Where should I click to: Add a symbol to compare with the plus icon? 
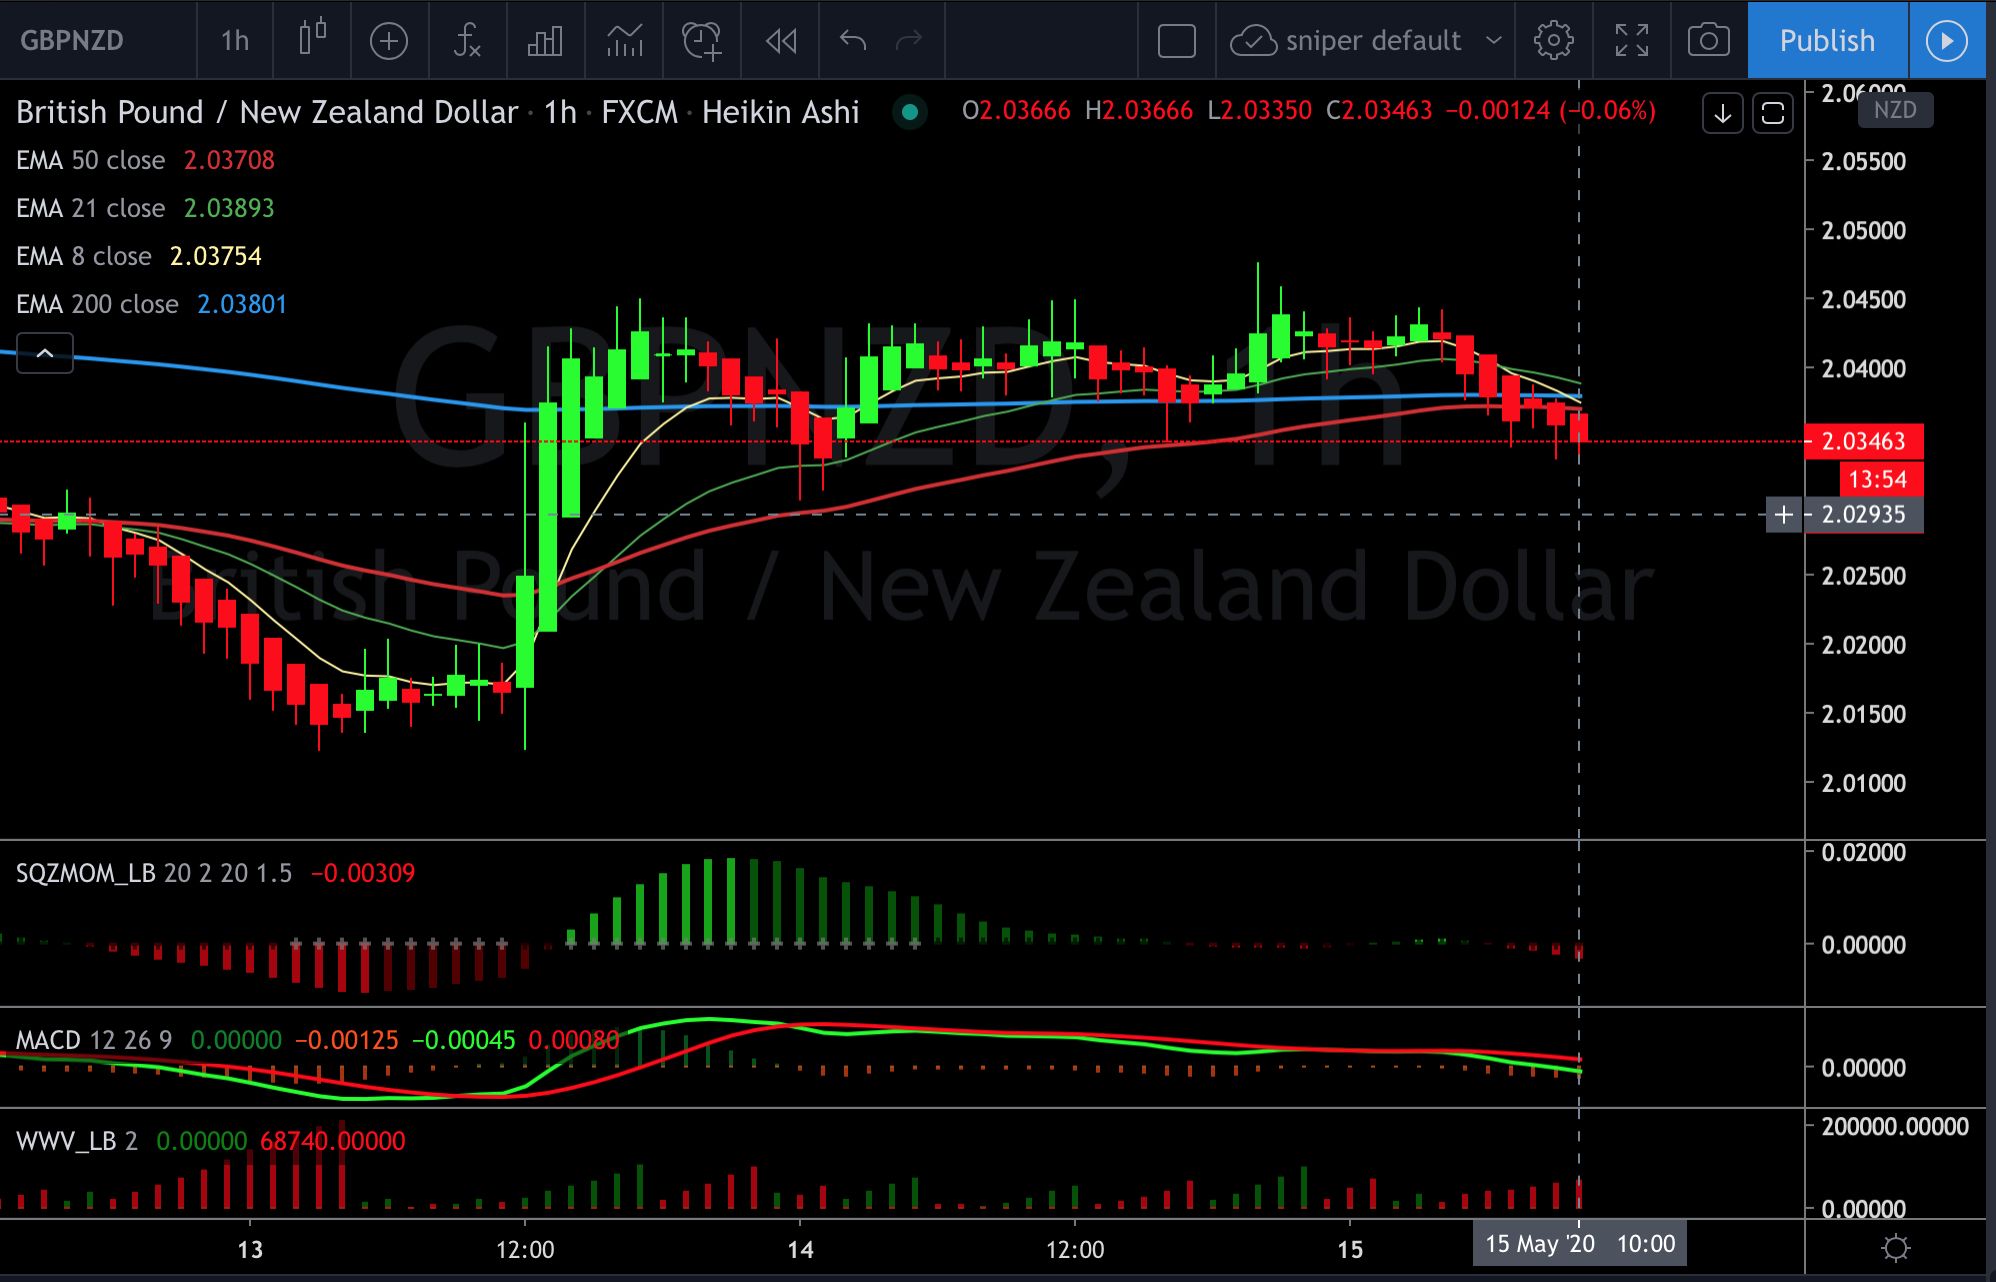[389, 41]
